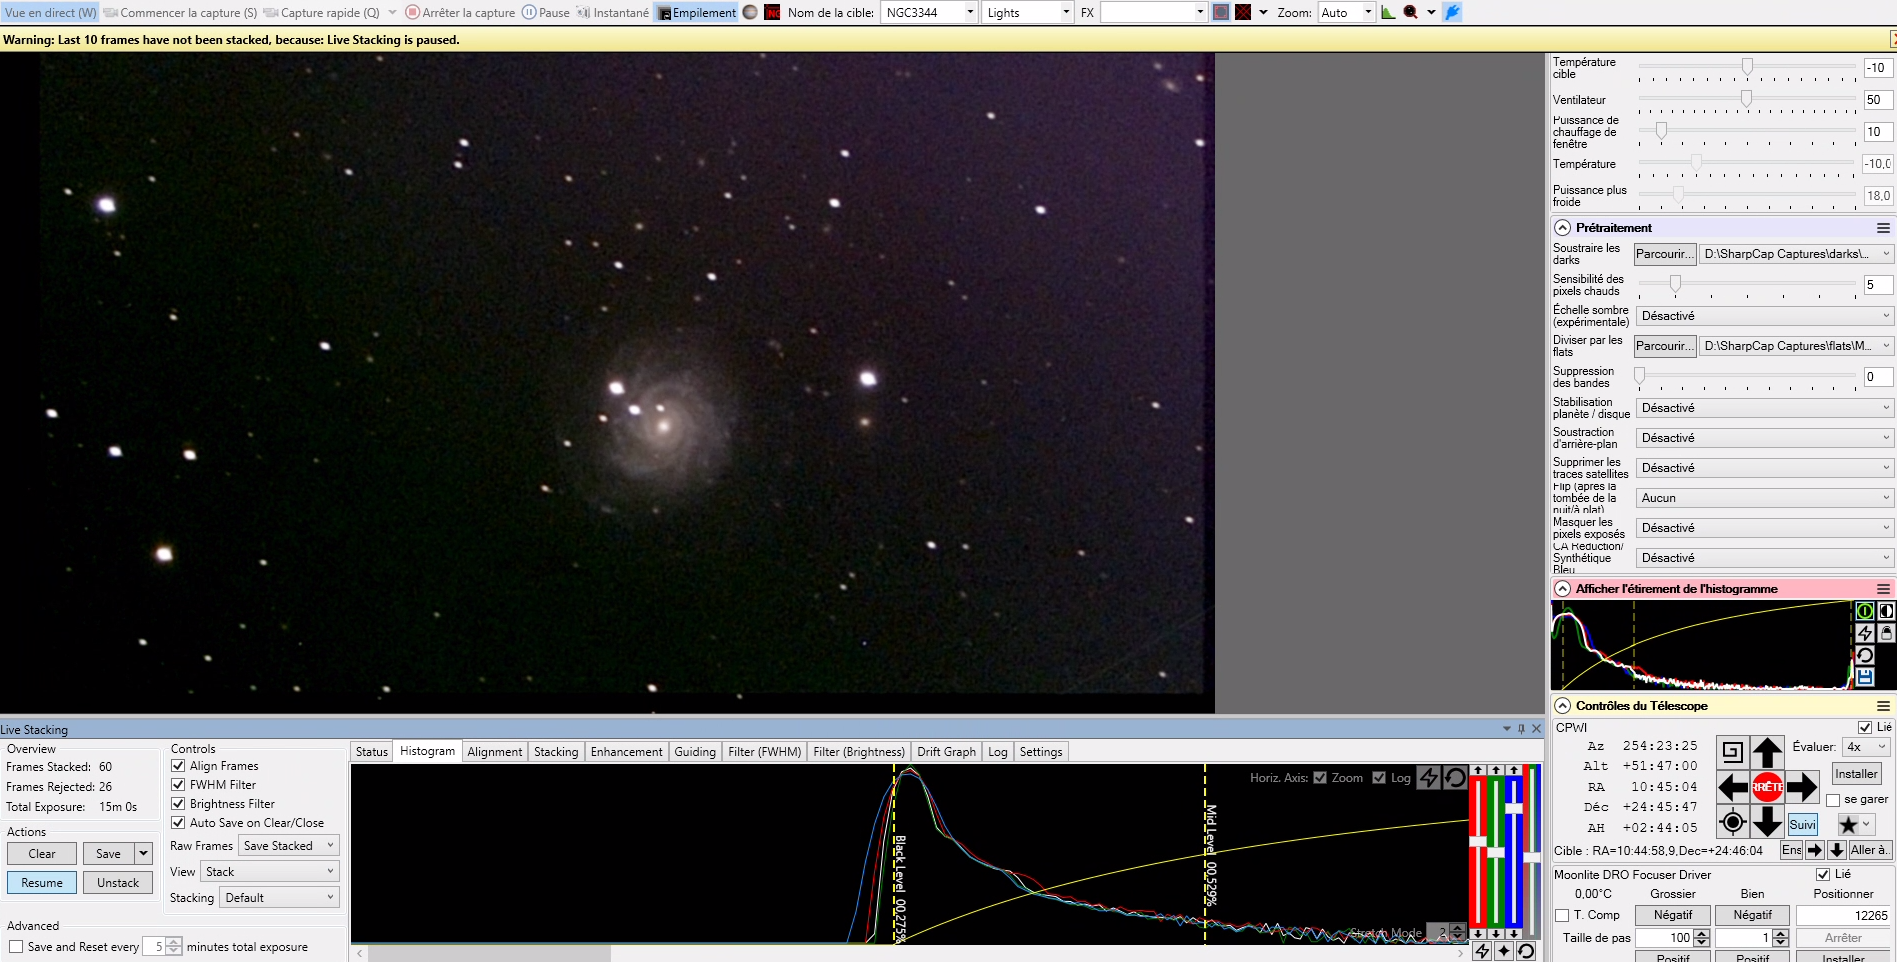The width and height of the screenshot is (1897, 962).
Task: Click the red ARRÊTE stop button
Action: pyautogui.click(x=1767, y=787)
